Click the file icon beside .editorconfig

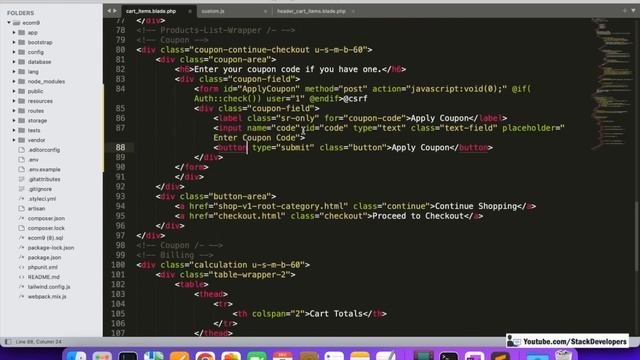(22, 150)
